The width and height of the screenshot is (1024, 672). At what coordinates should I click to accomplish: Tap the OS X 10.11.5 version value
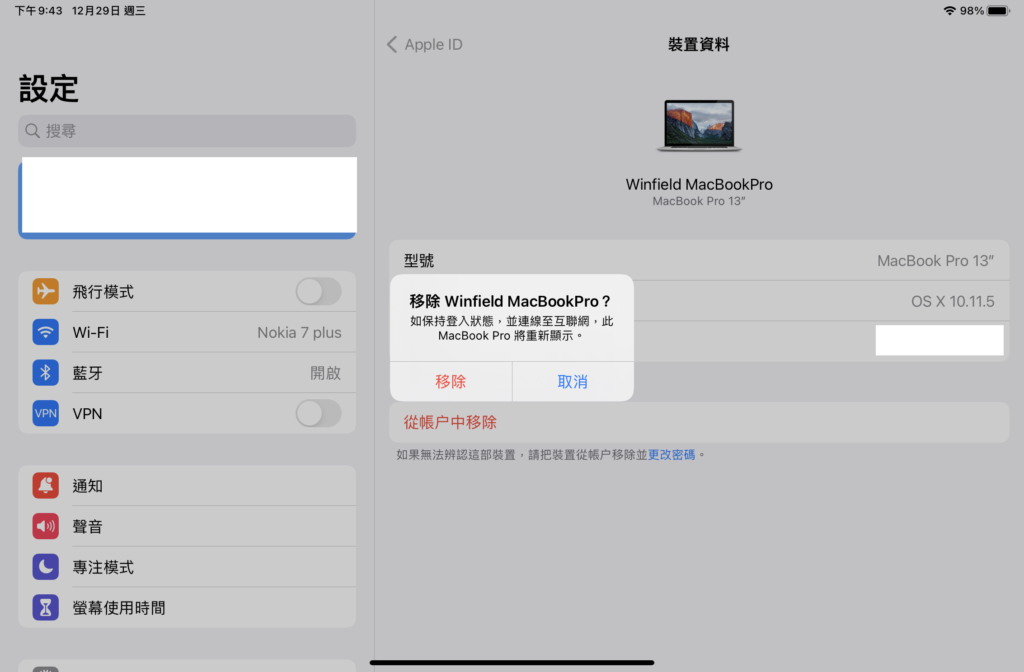point(953,301)
